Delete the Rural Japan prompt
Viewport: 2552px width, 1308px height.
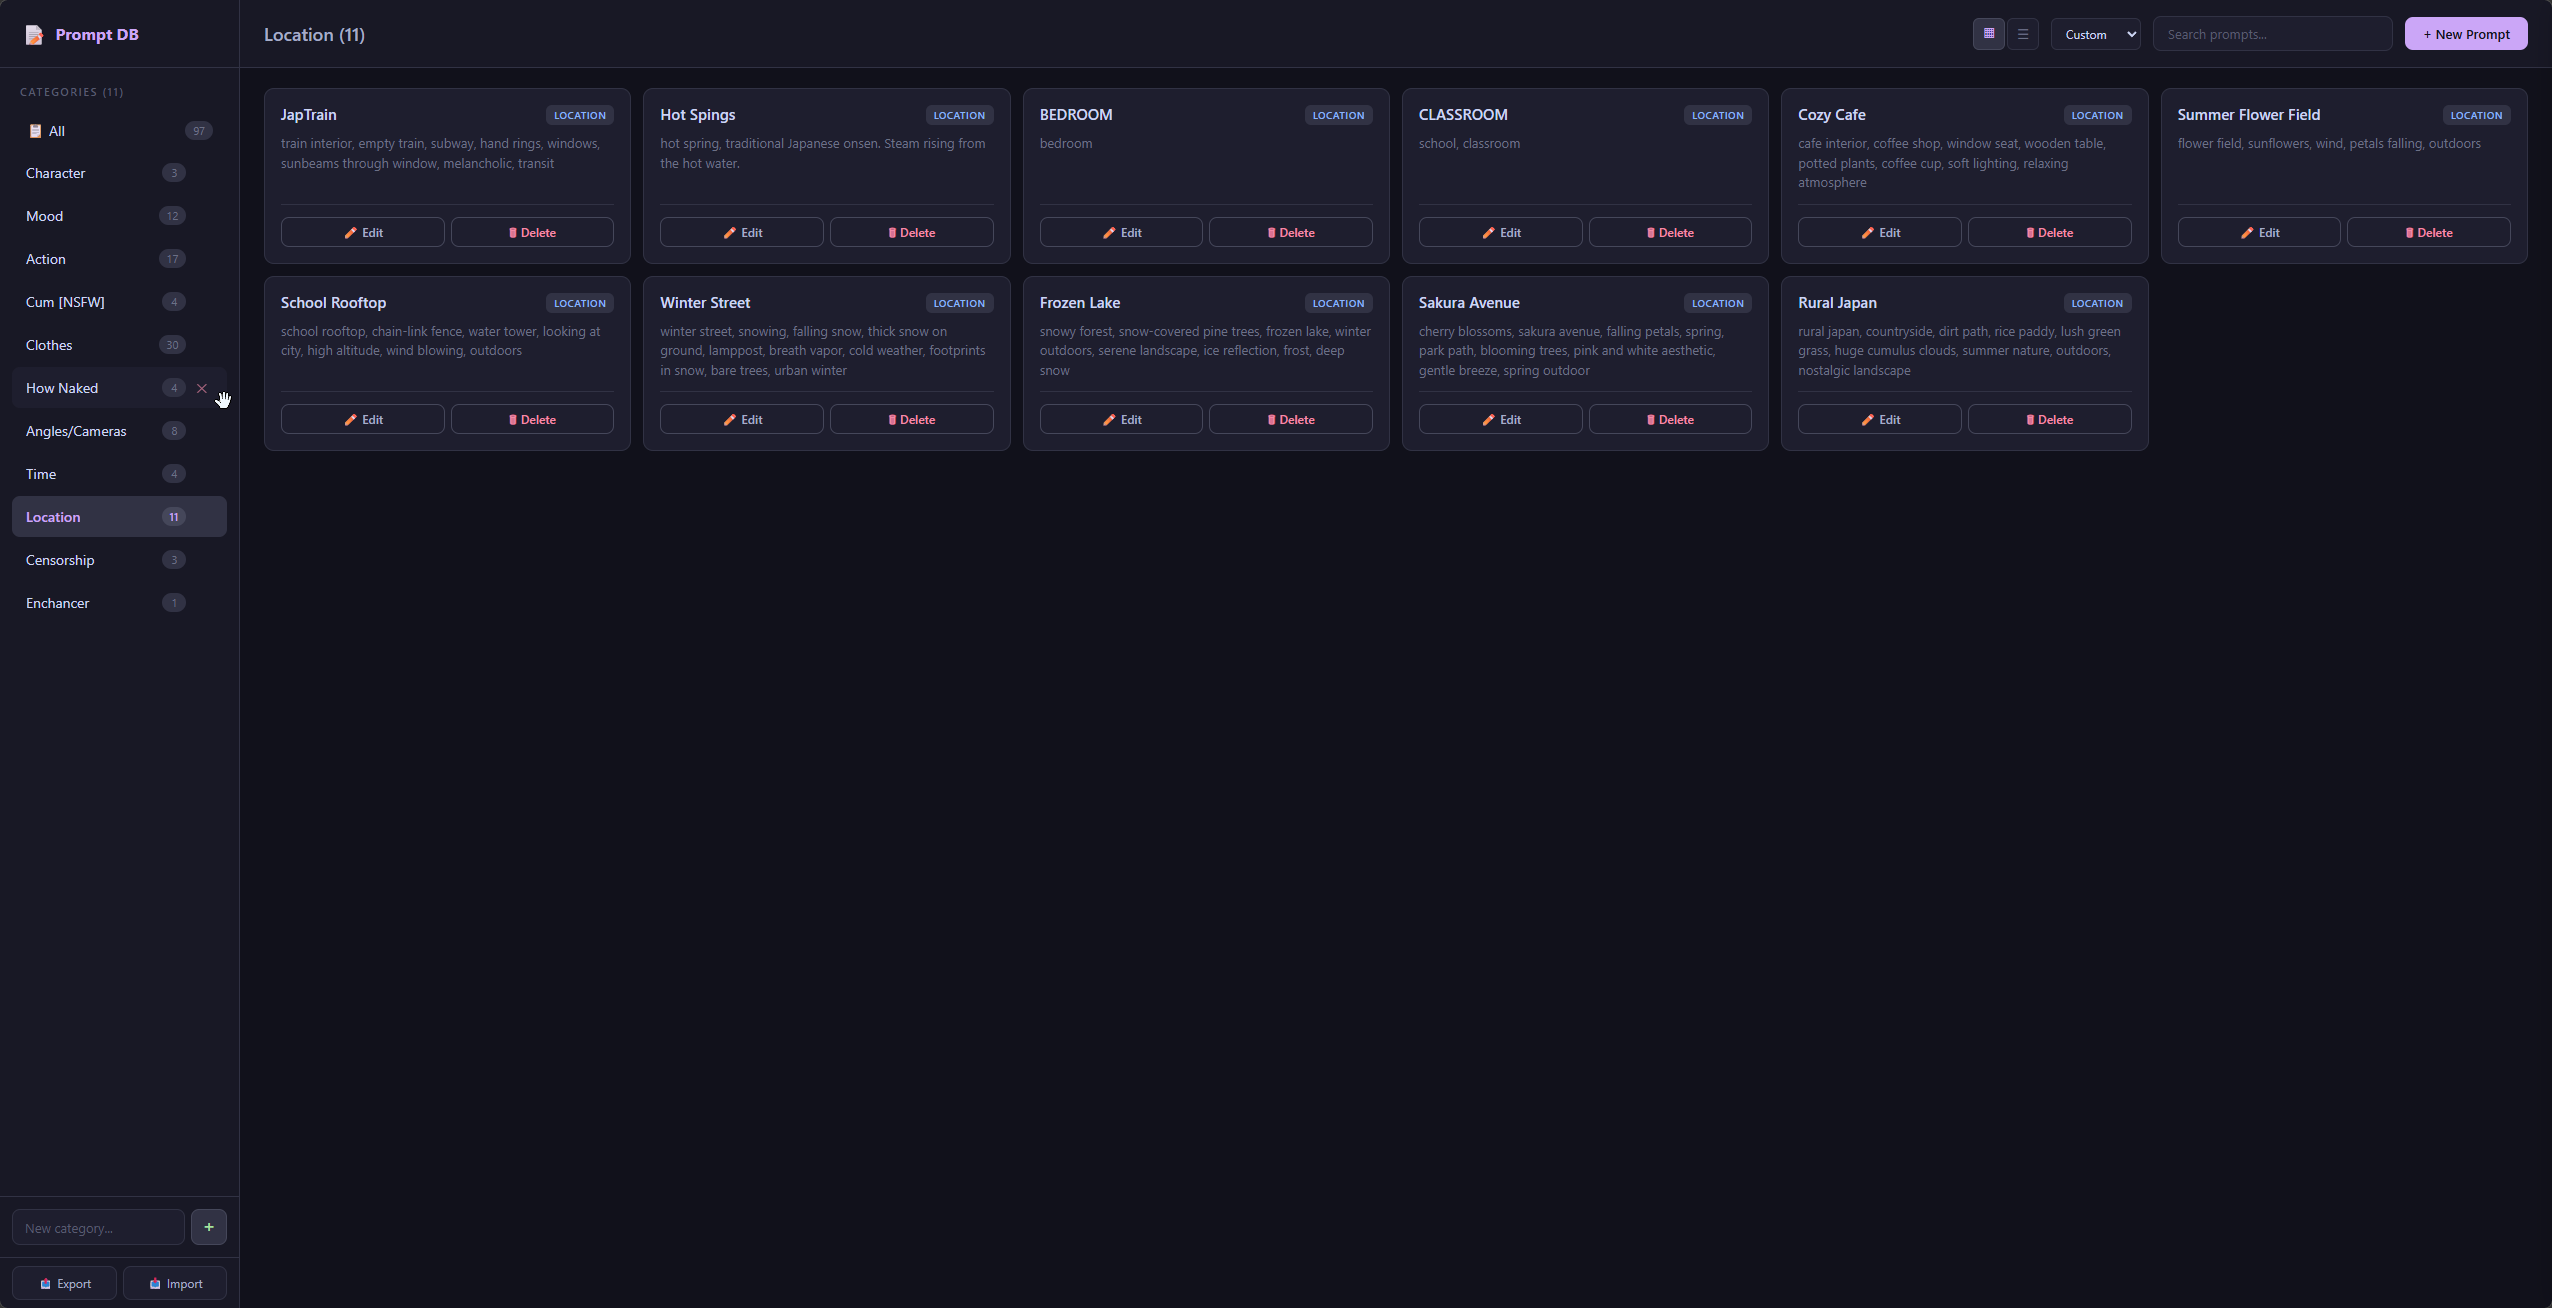2049,419
